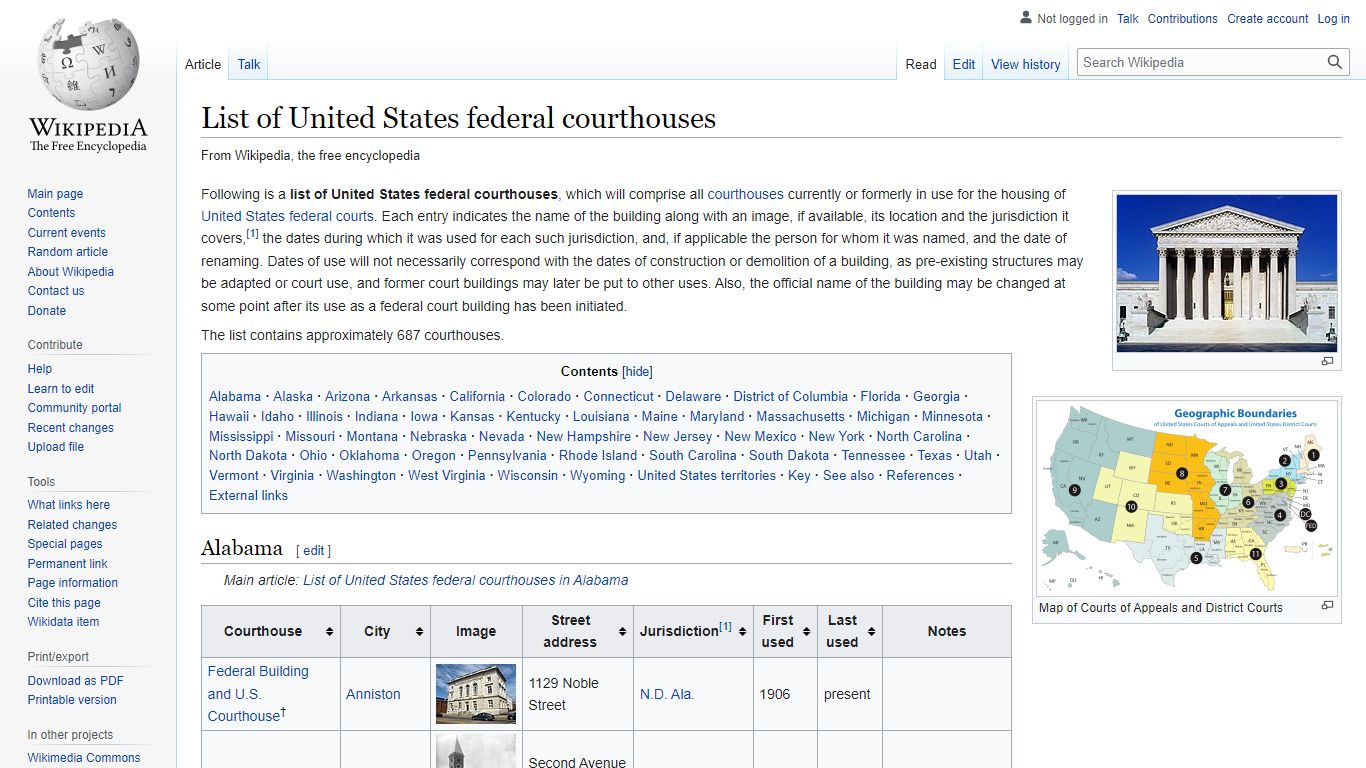Open Wikimedia Commons sidebar link

[84, 758]
